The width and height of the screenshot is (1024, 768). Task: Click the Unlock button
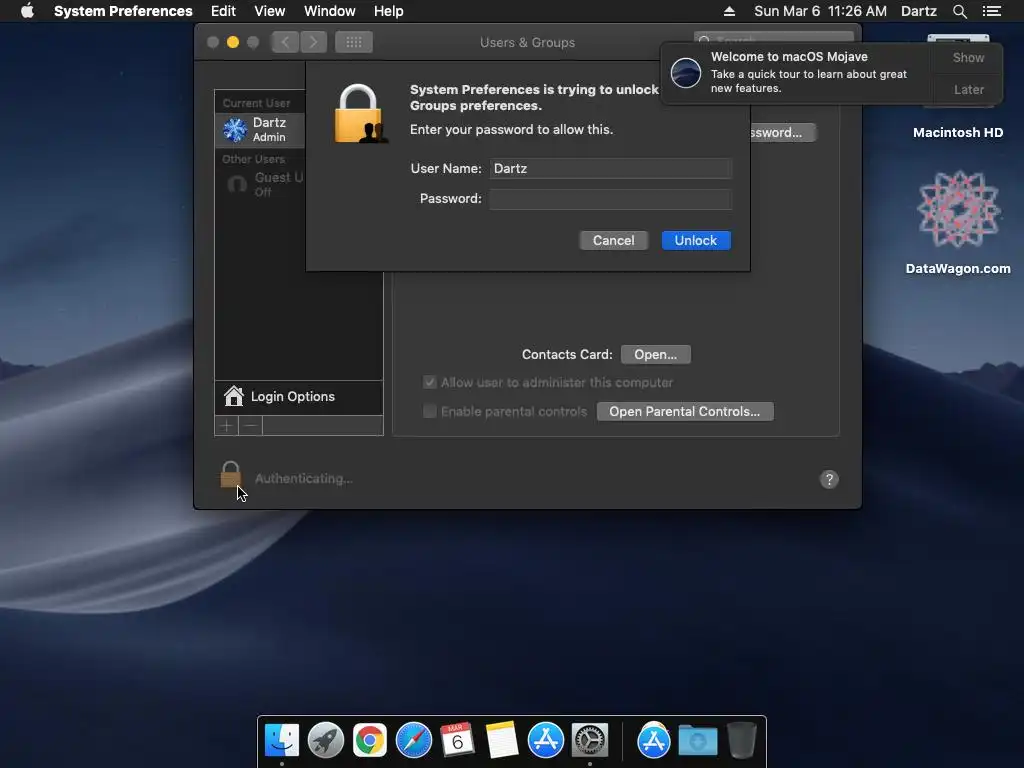(696, 240)
